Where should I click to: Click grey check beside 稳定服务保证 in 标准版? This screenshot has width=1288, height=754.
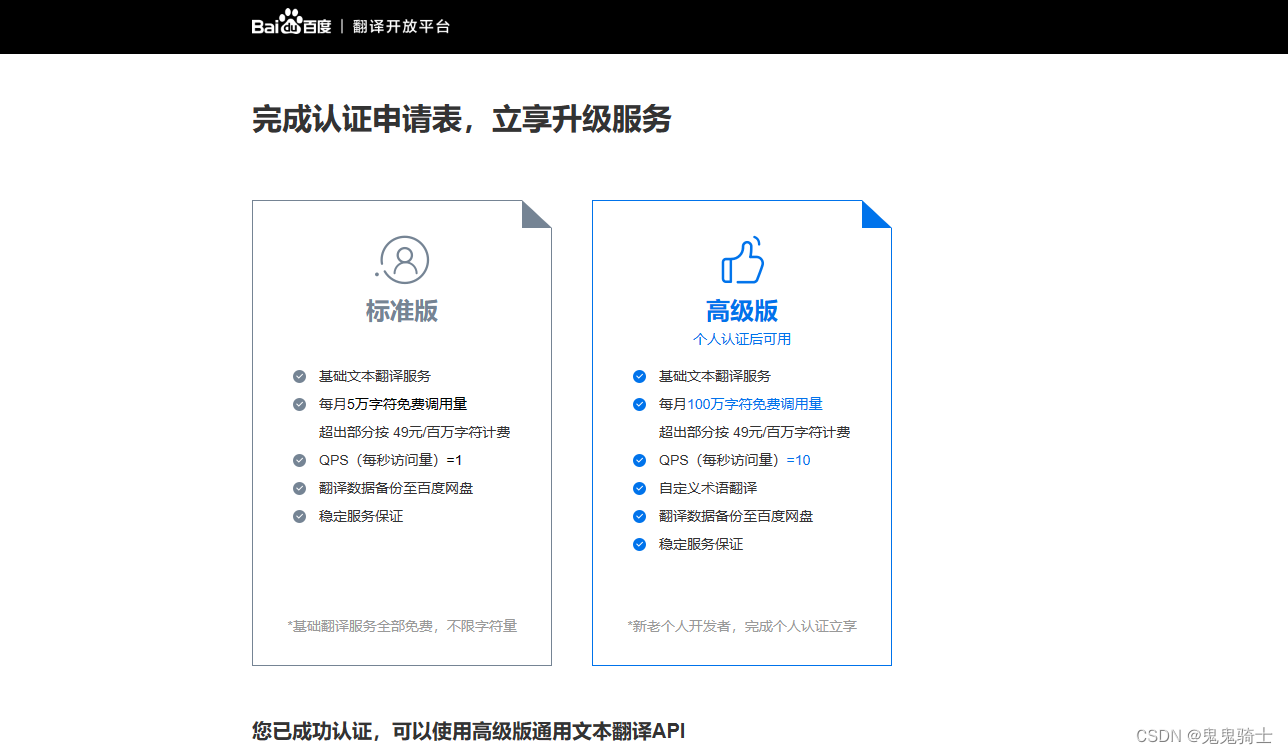tap(299, 516)
